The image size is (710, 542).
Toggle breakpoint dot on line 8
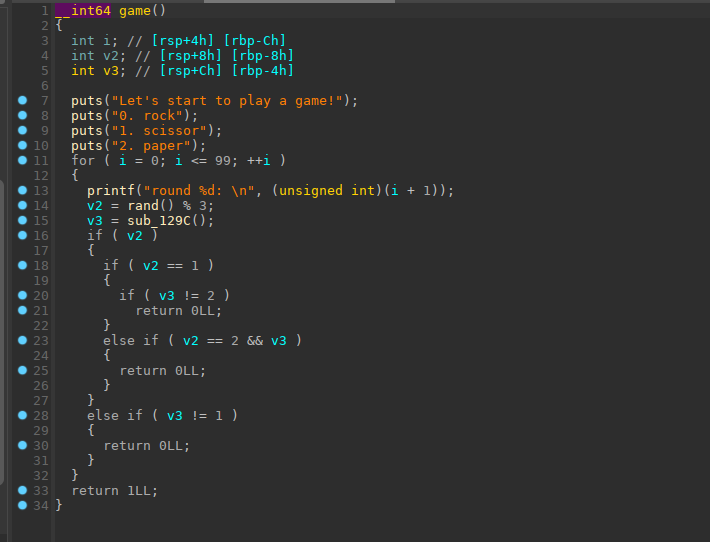[22, 115]
